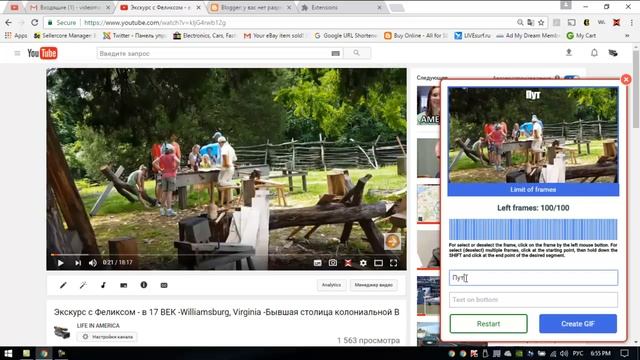
Task: Click the video progress bar
Action: 226,255
